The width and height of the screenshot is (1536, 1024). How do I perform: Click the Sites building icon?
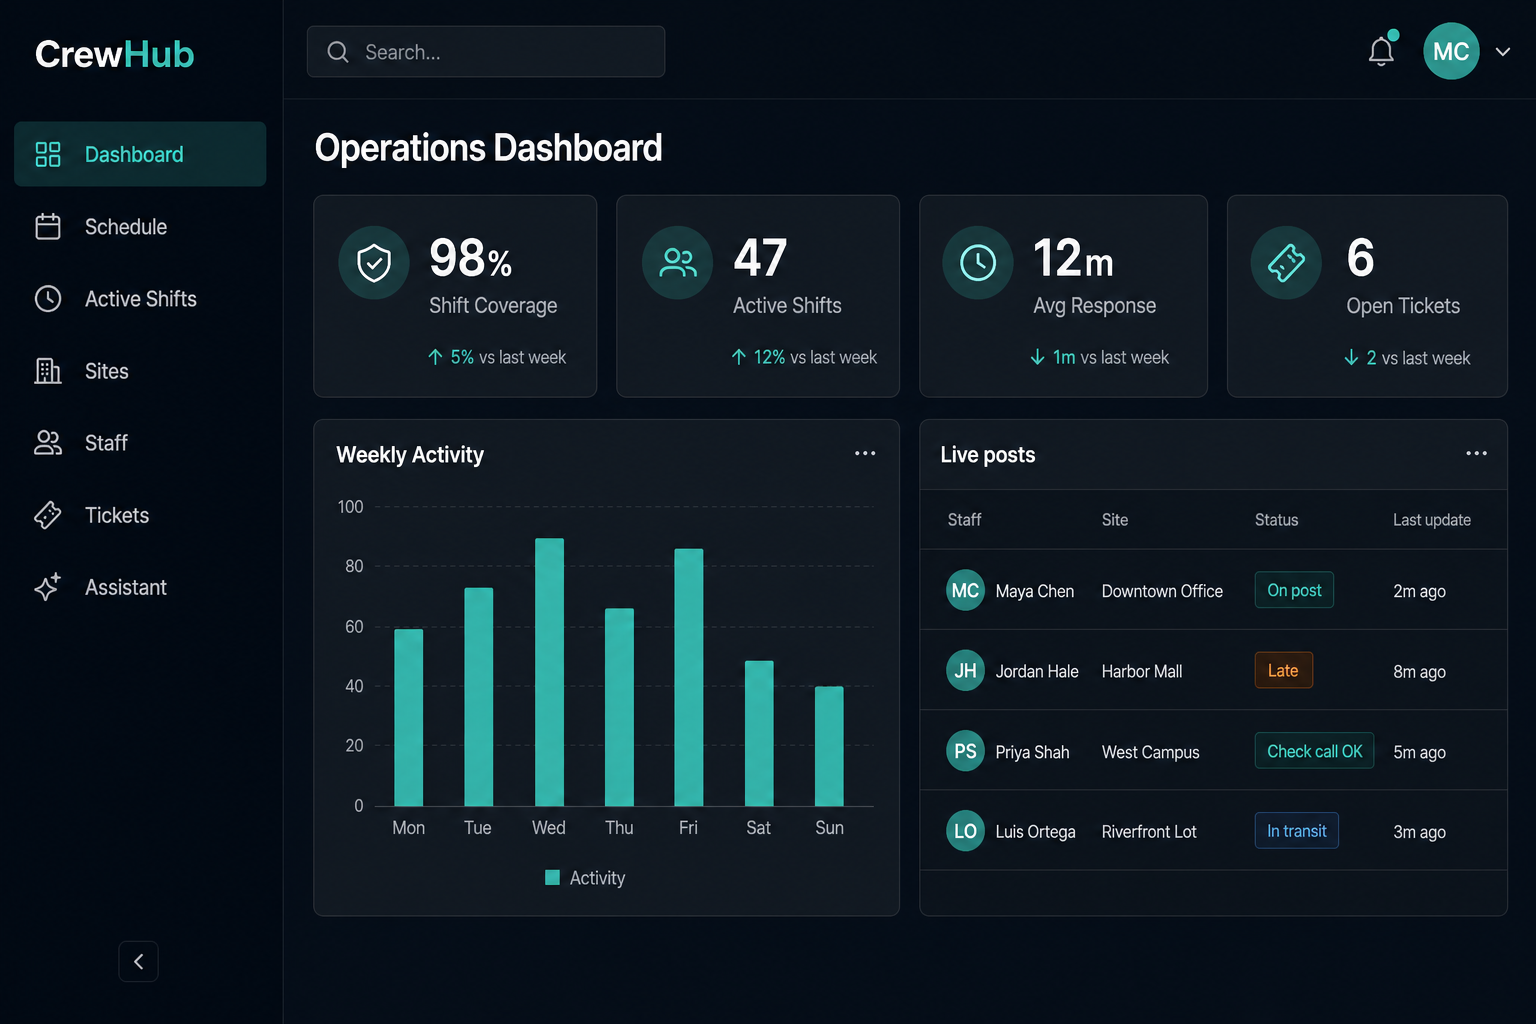tap(48, 371)
